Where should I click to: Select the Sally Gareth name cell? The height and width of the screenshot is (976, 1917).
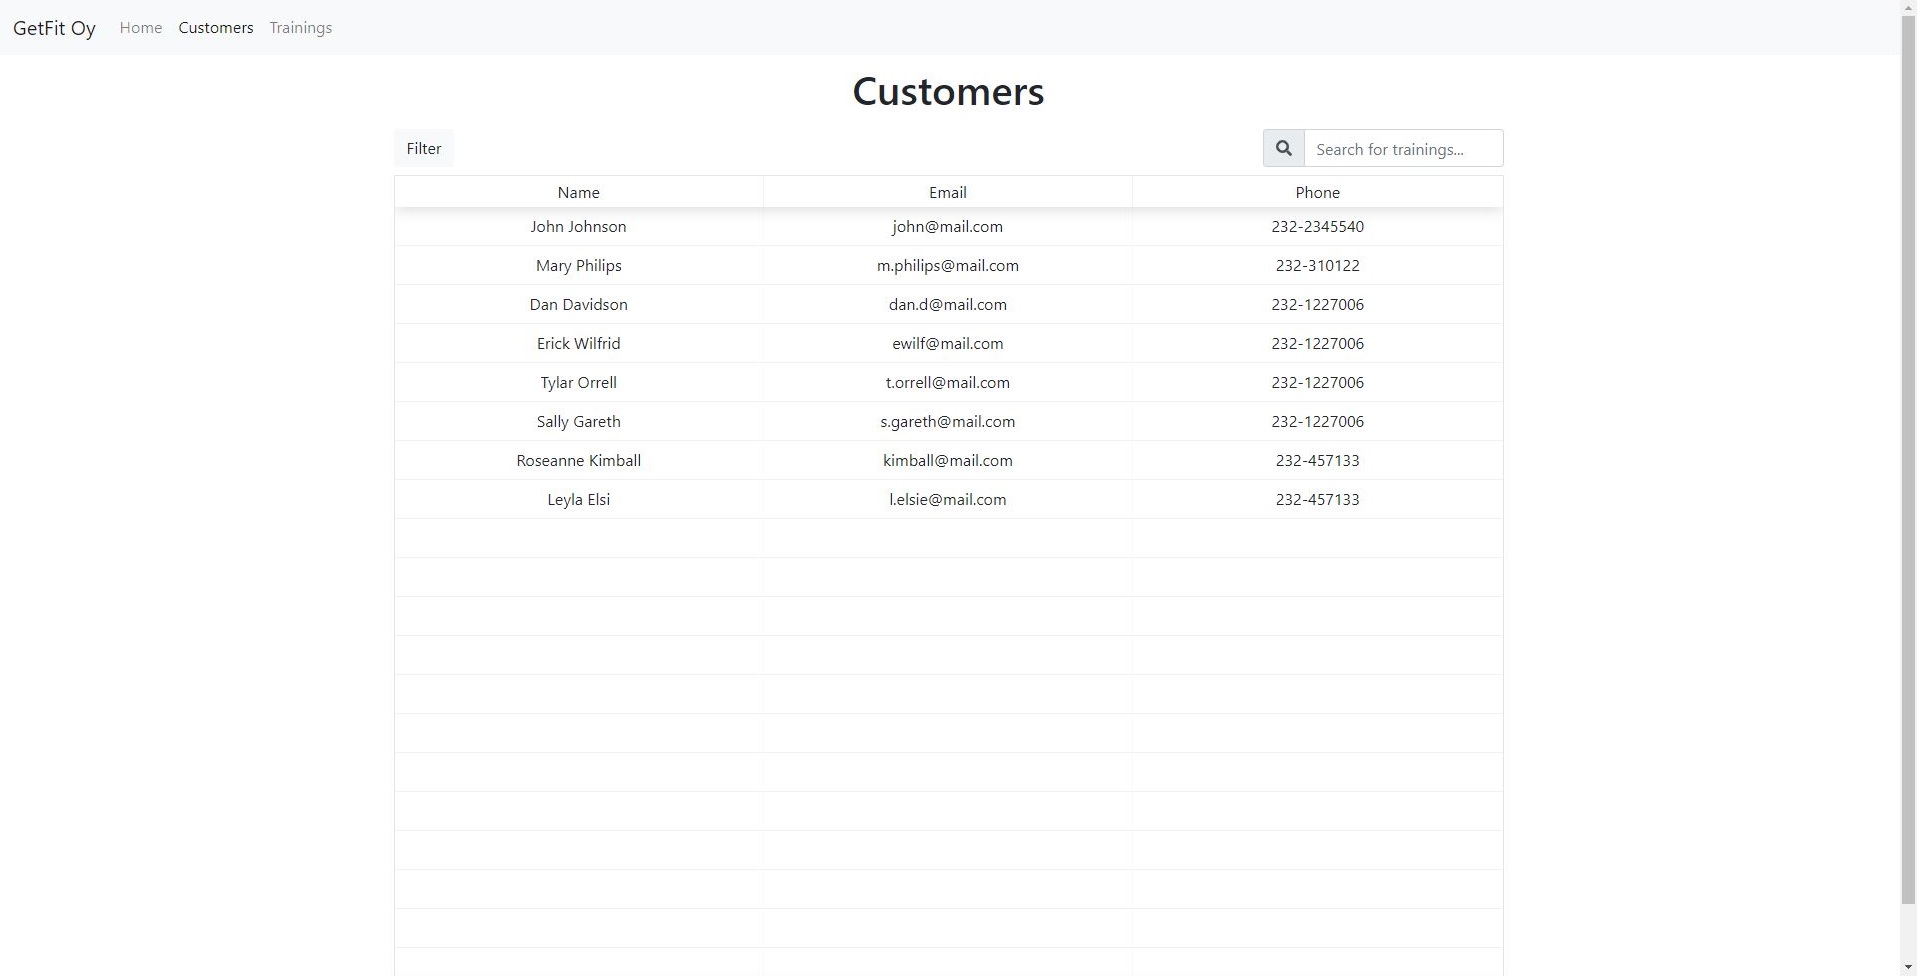579,422
